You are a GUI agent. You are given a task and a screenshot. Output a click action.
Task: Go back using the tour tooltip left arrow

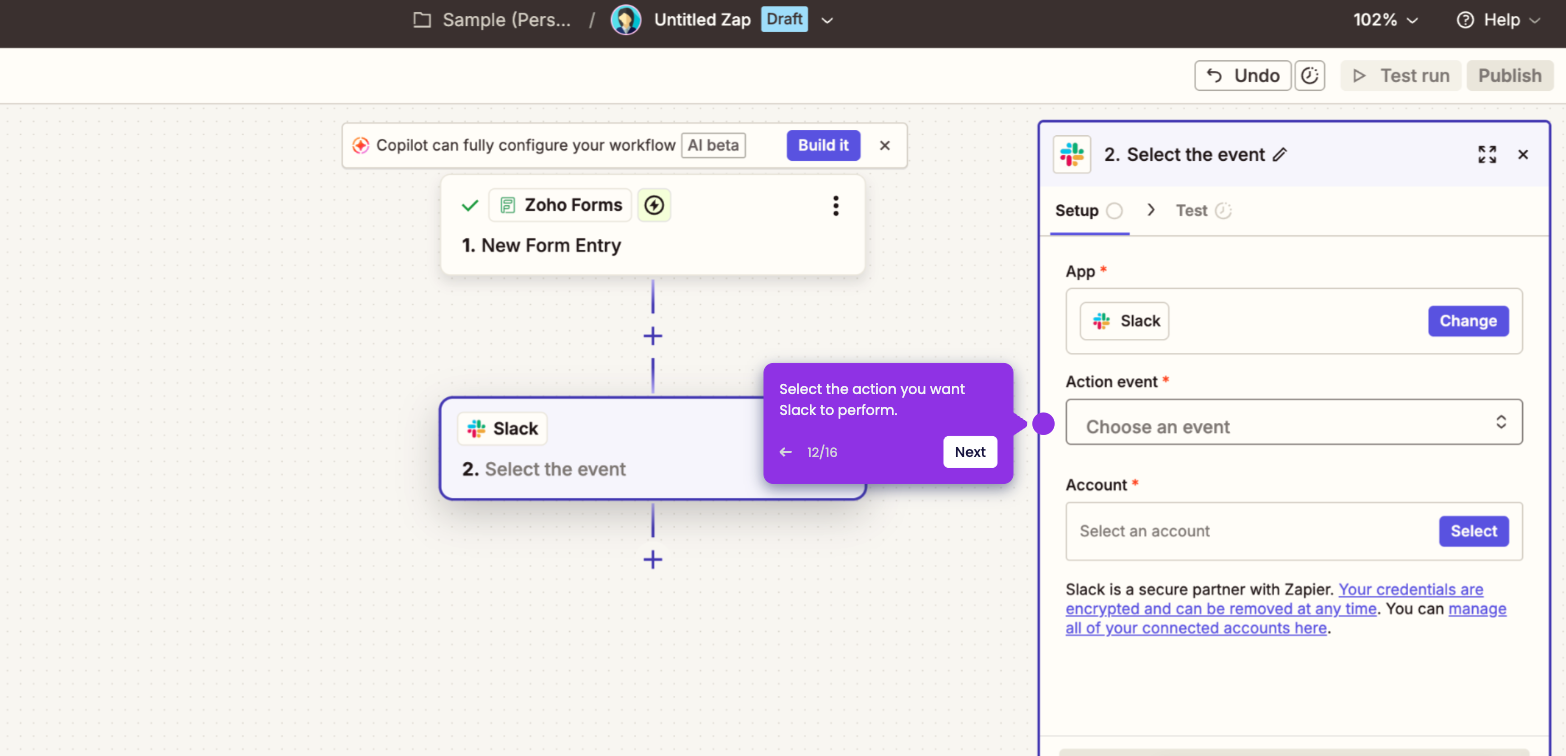785,452
